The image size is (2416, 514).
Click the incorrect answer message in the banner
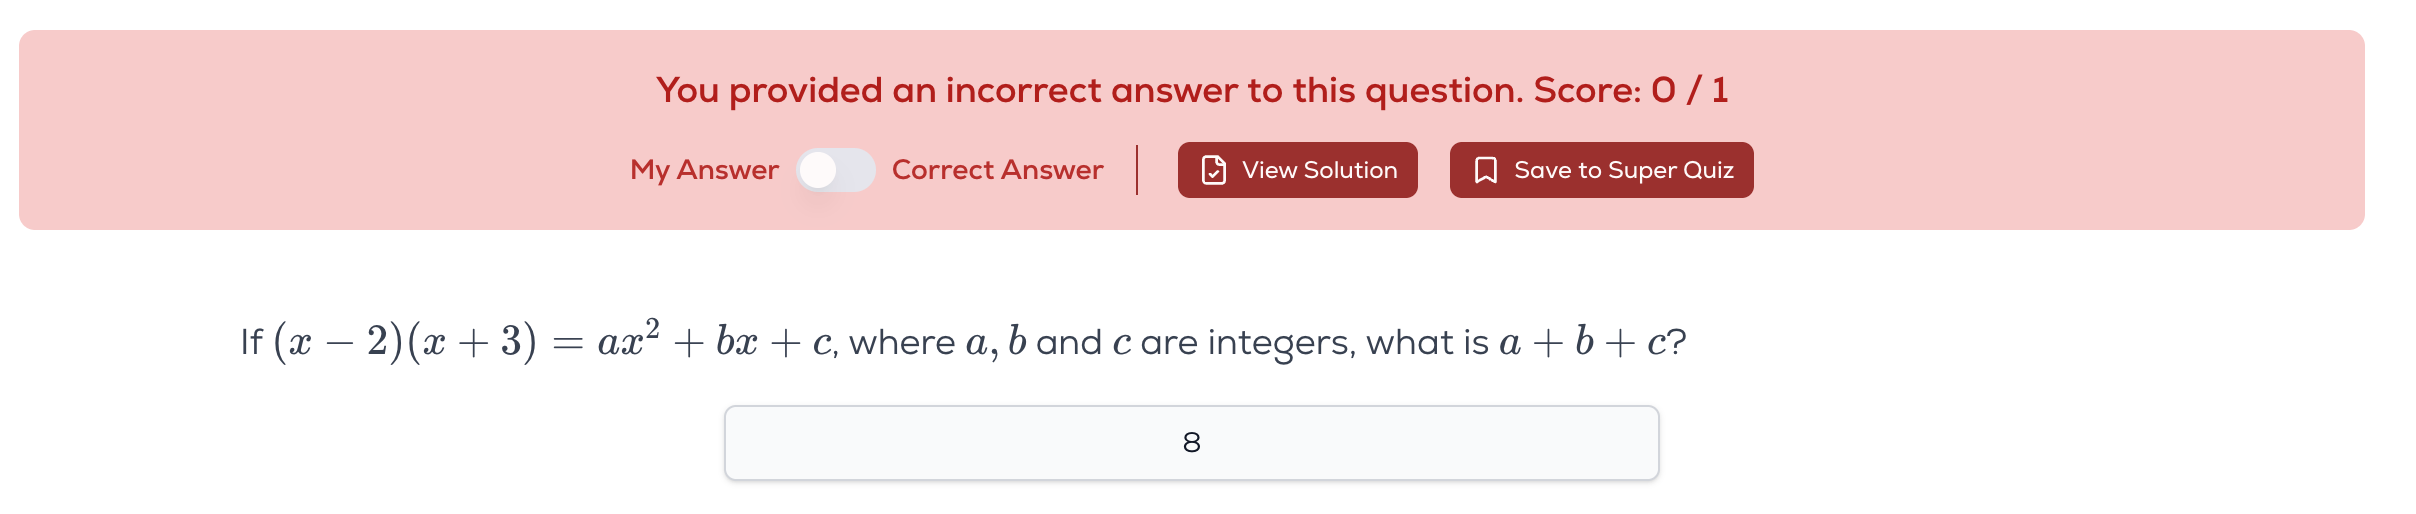pos(1090,91)
